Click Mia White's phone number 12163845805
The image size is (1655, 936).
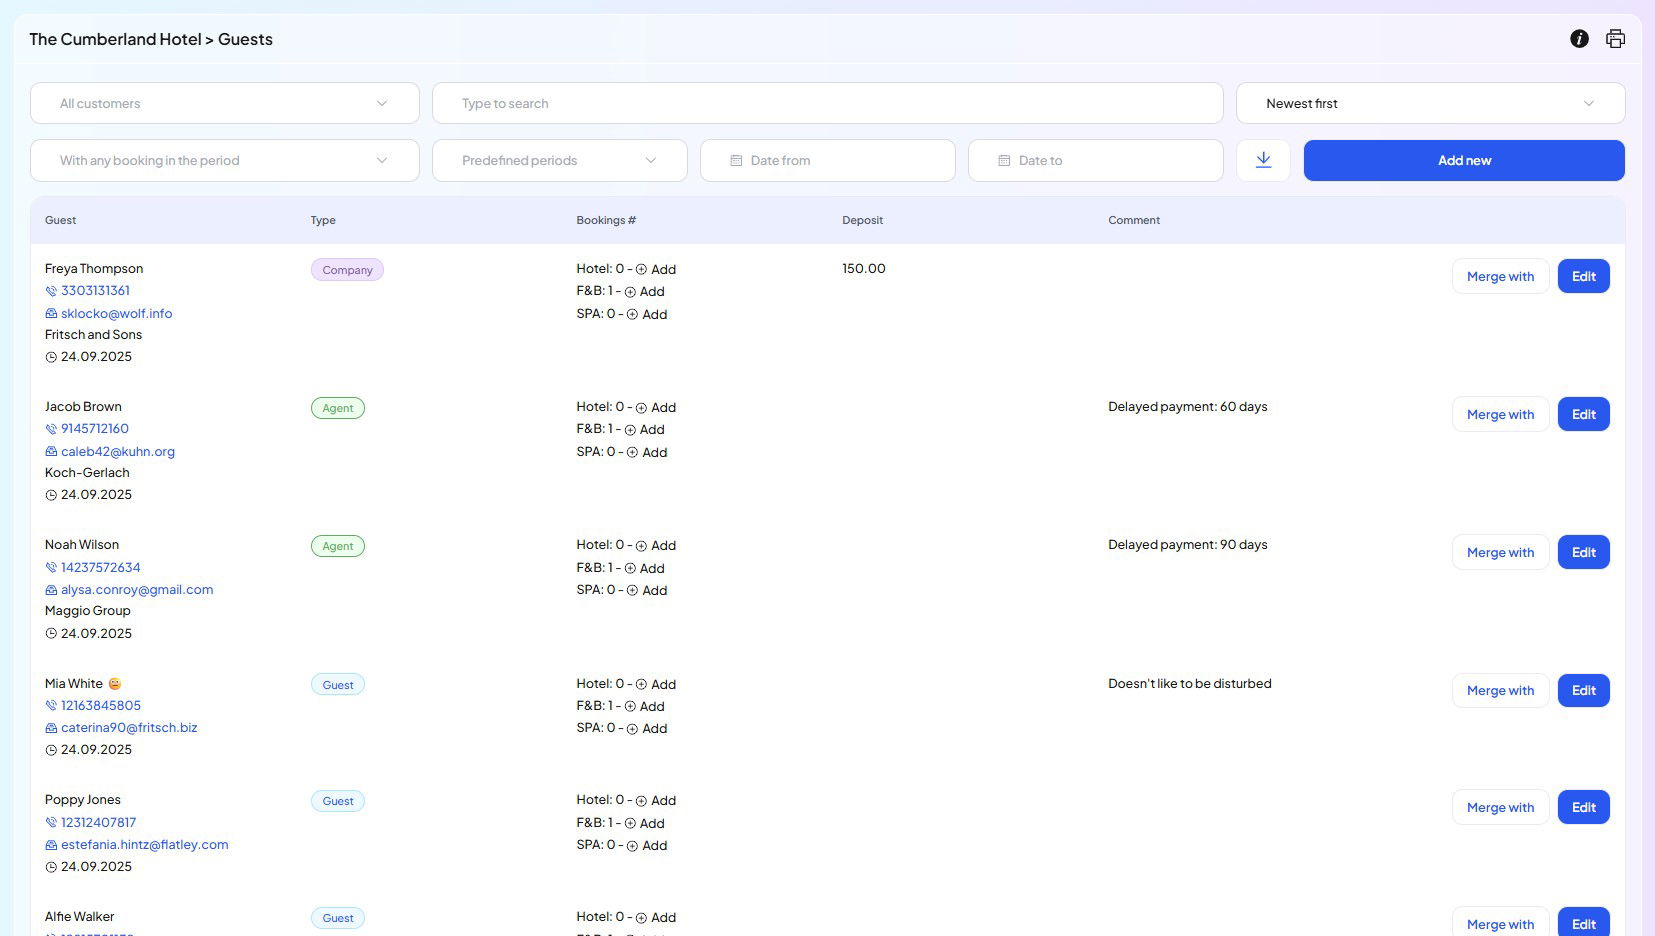(x=100, y=705)
